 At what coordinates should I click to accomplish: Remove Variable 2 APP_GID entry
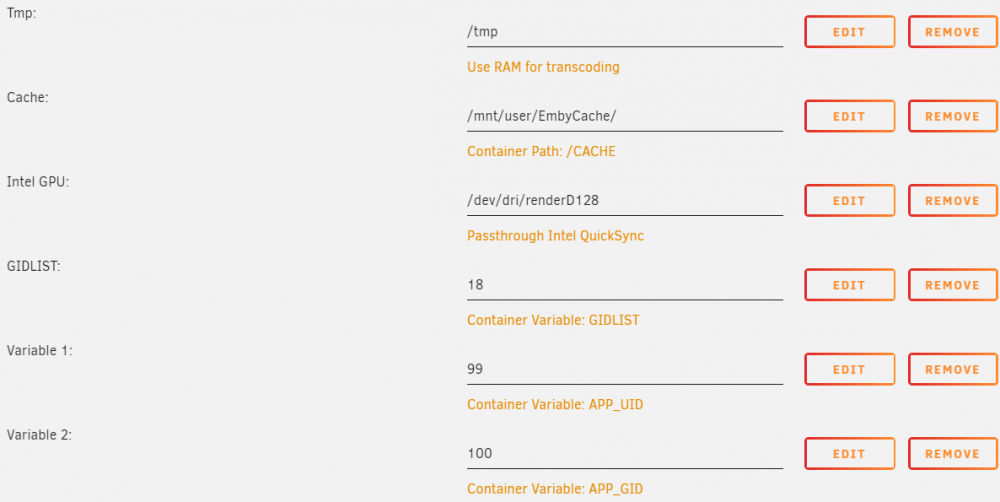click(953, 454)
